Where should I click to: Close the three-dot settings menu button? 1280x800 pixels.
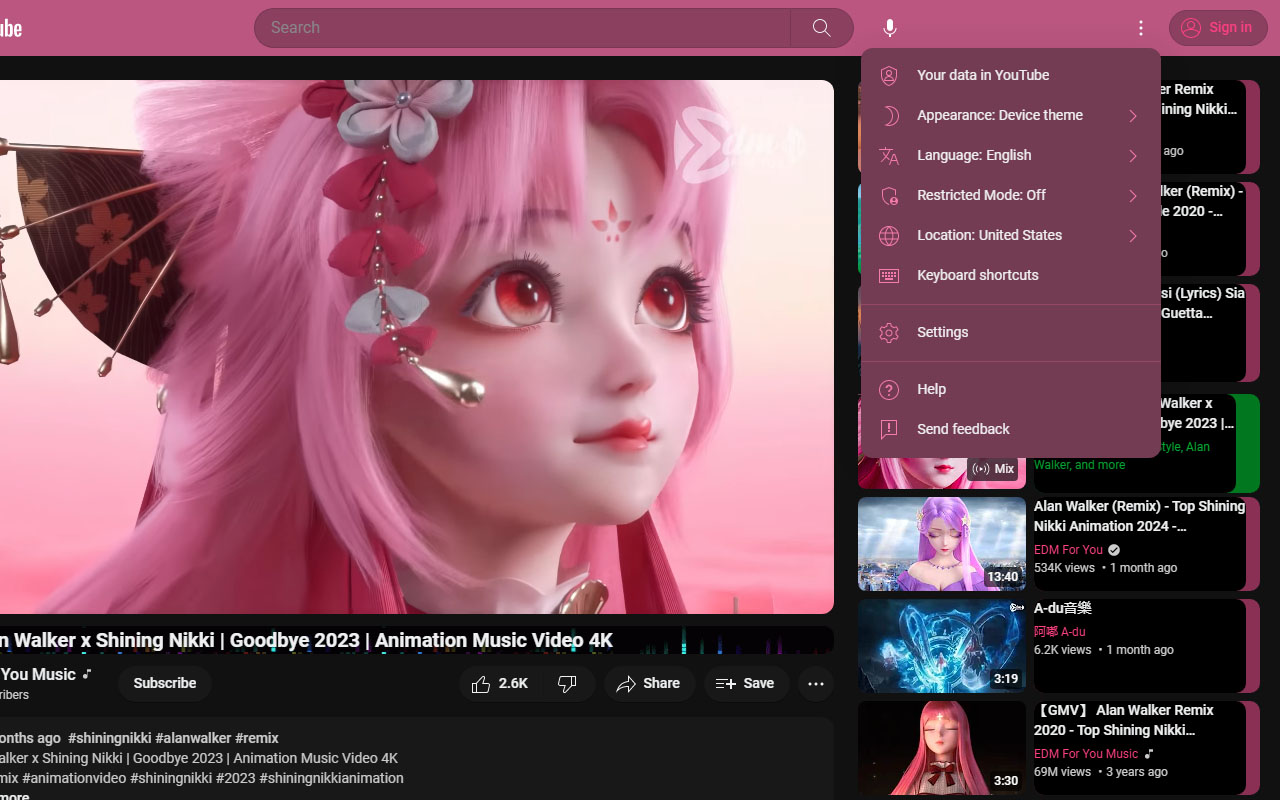click(x=1141, y=28)
